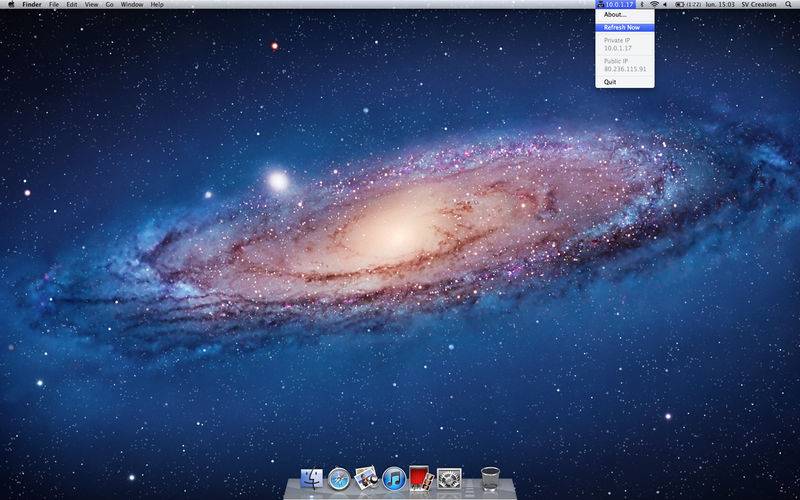Open the SV Creation user menu
Image resolution: width=800 pixels, height=500 pixels.
click(x=759, y=5)
